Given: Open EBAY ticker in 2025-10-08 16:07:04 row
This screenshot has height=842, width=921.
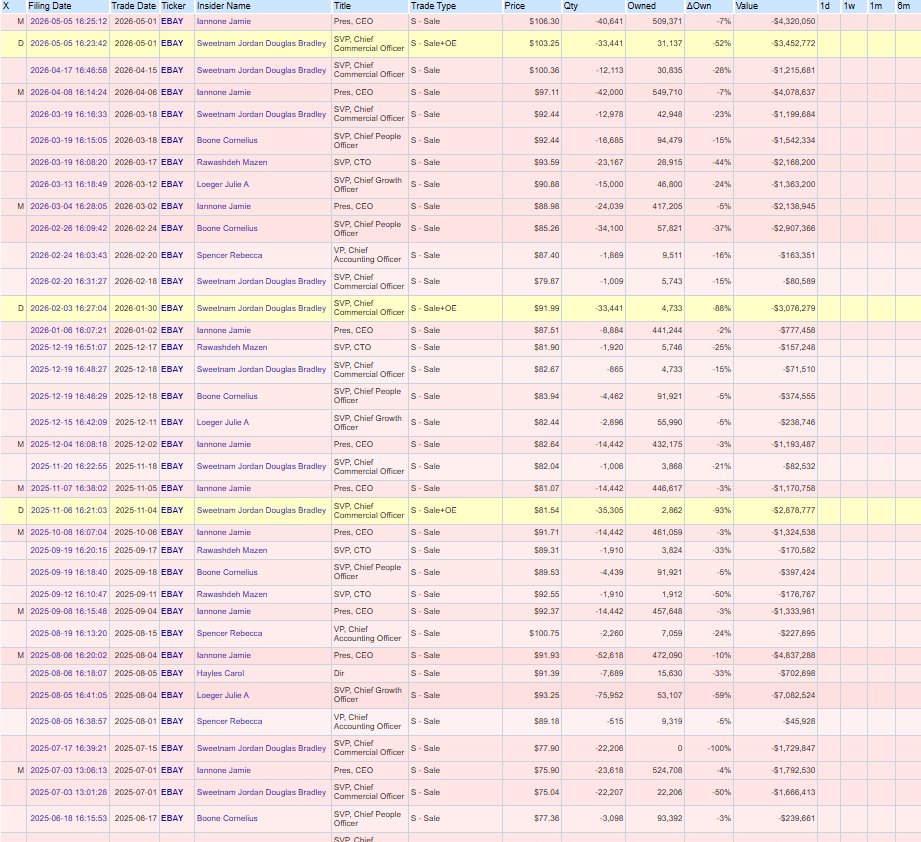Looking at the screenshot, I should click(172, 532).
